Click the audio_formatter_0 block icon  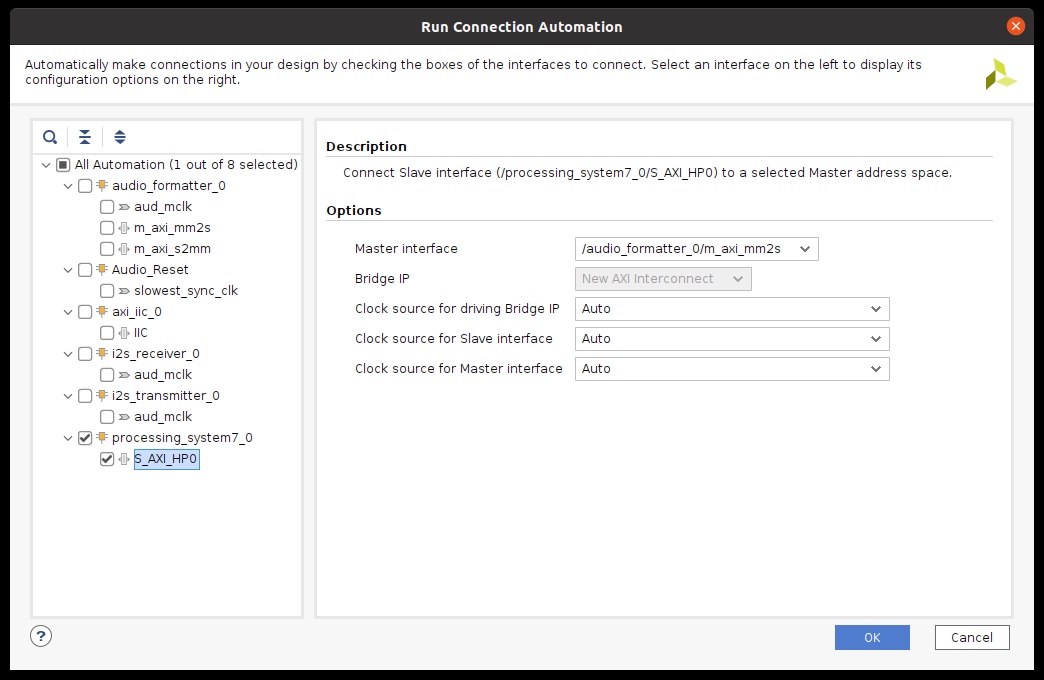[x=102, y=185]
